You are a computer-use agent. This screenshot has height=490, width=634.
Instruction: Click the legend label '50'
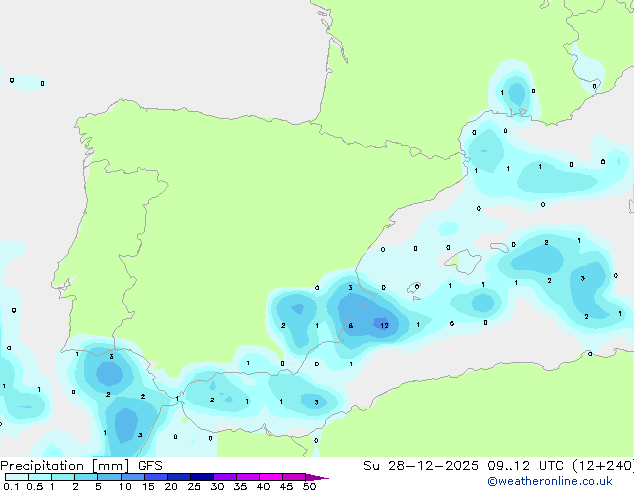click(309, 486)
